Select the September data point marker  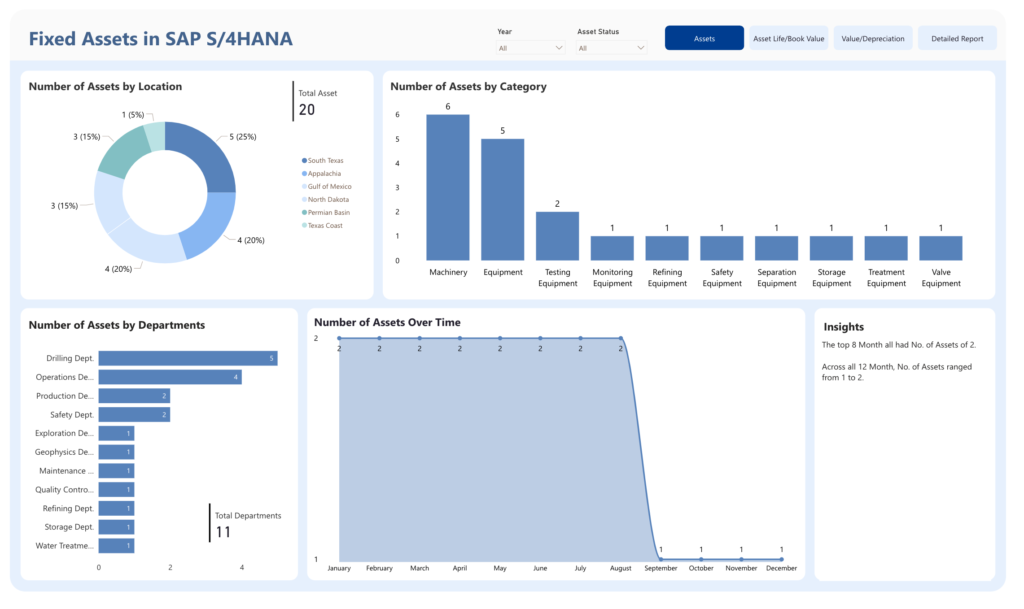(661, 559)
